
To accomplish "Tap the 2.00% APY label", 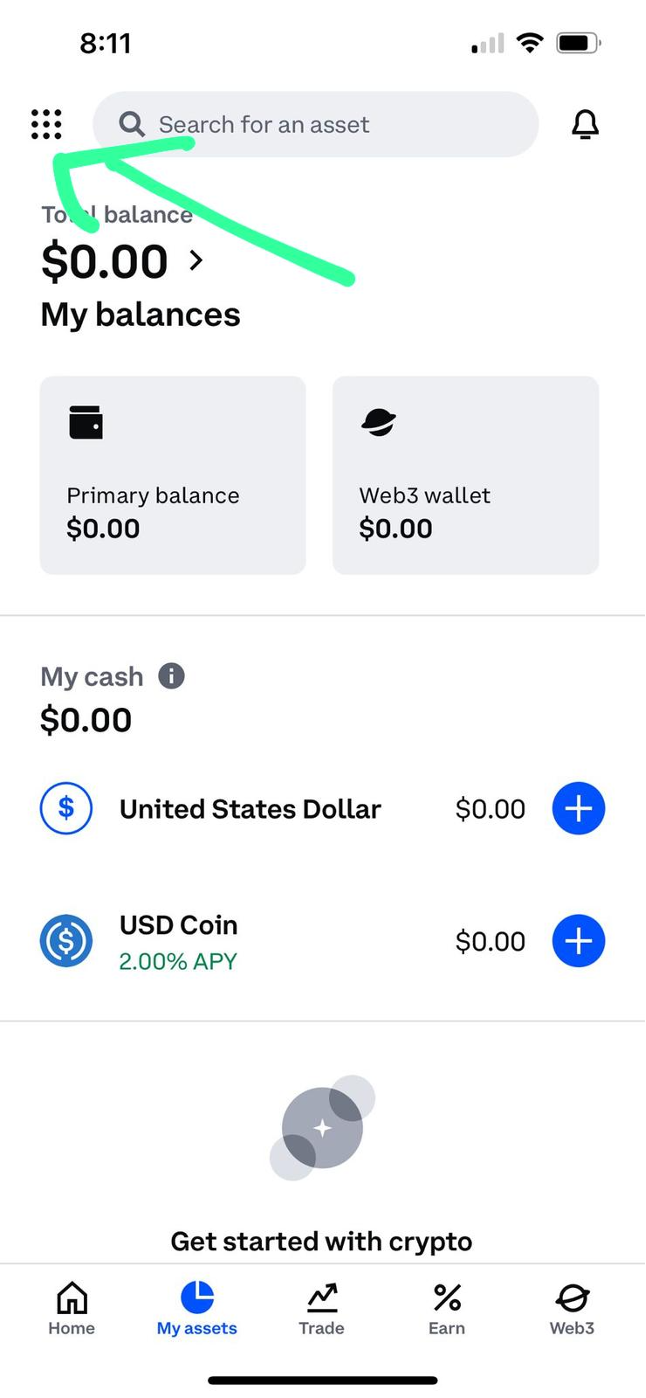I will point(178,961).
